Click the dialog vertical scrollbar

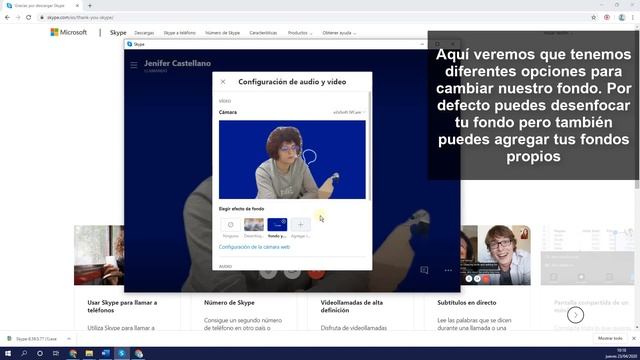(x=370, y=146)
